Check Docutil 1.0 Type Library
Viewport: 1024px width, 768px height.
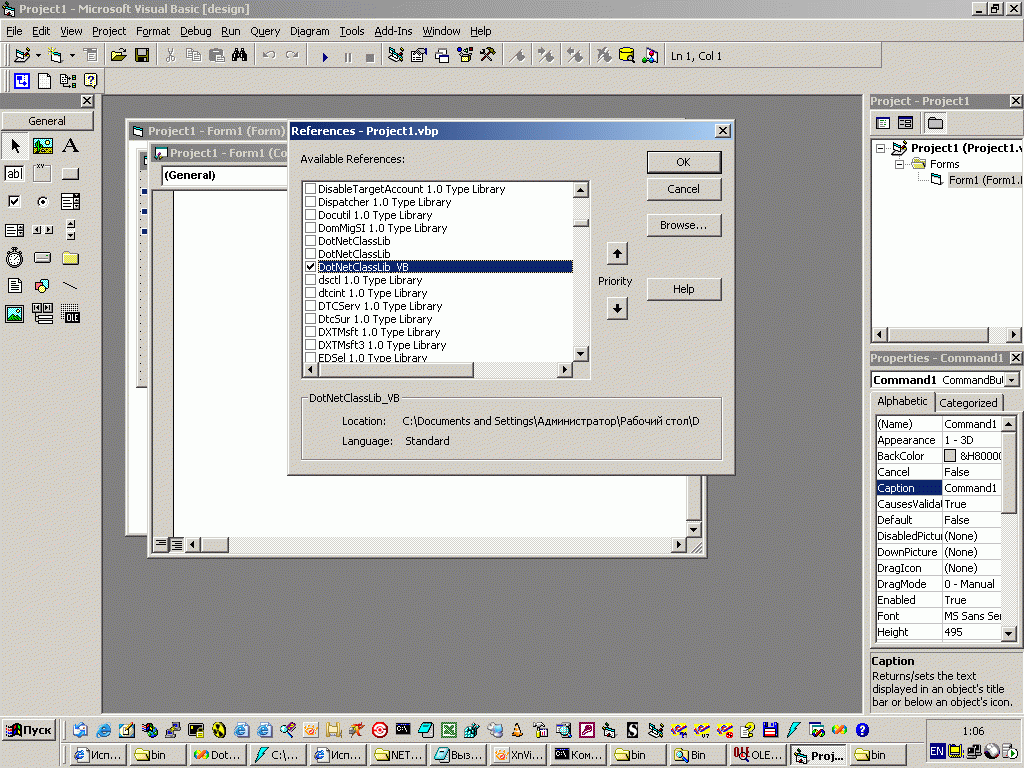click(x=311, y=215)
